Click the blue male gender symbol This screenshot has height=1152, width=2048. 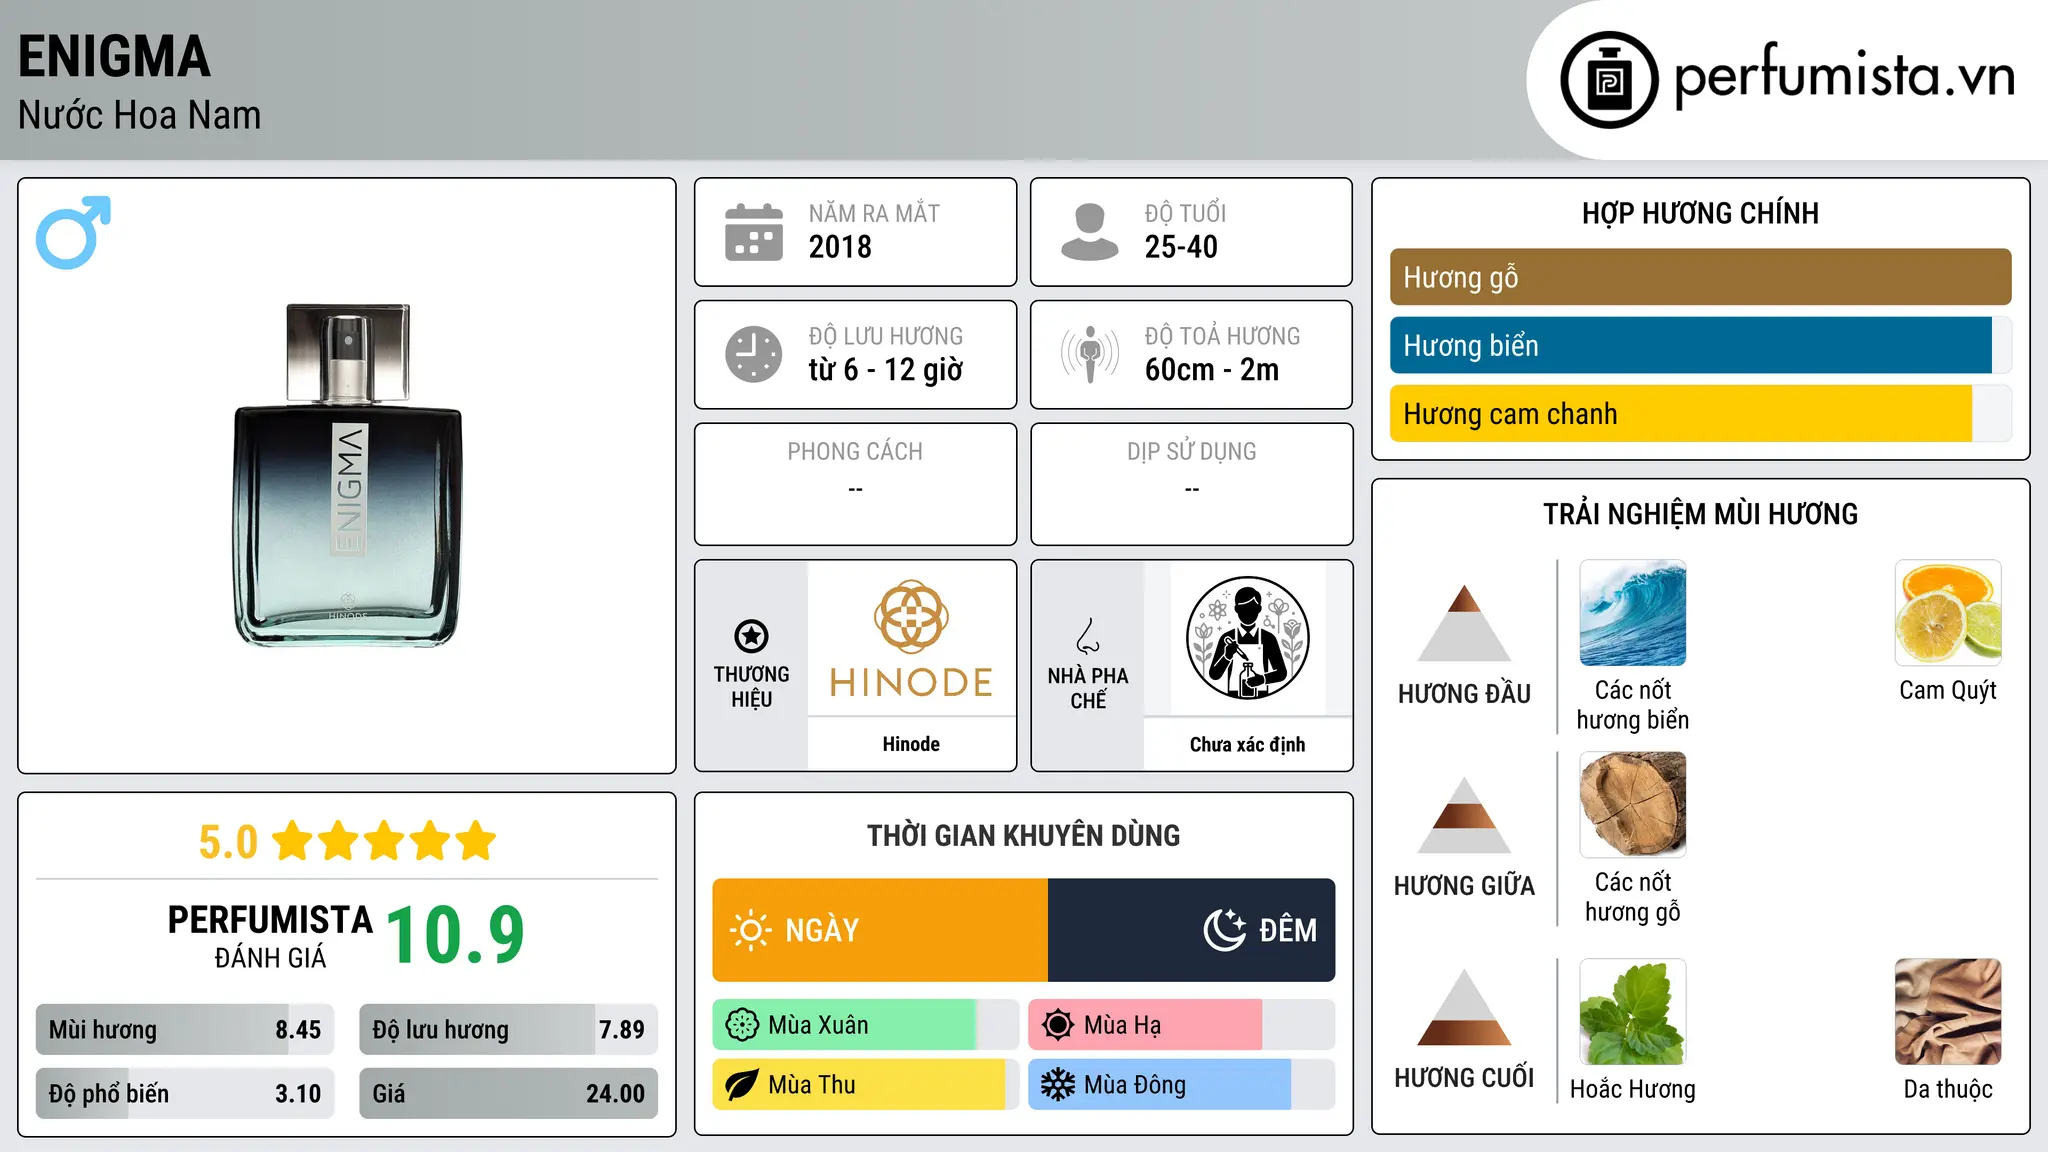(x=73, y=232)
